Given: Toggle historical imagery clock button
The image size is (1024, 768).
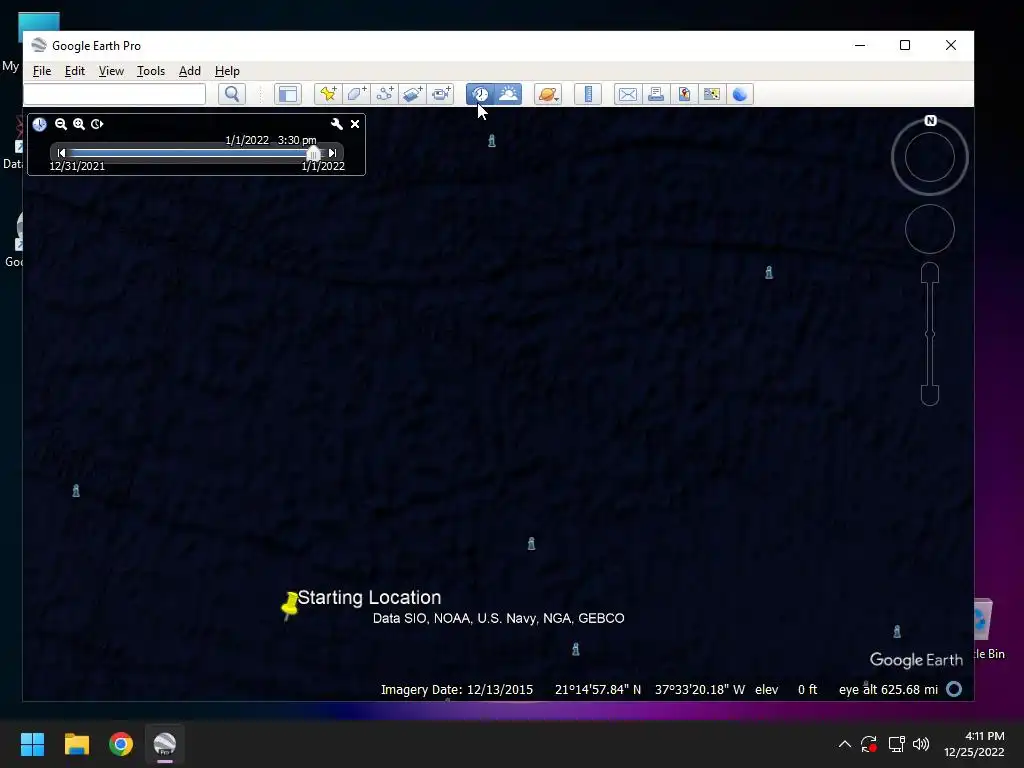Looking at the screenshot, I should click(x=480, y=94).
